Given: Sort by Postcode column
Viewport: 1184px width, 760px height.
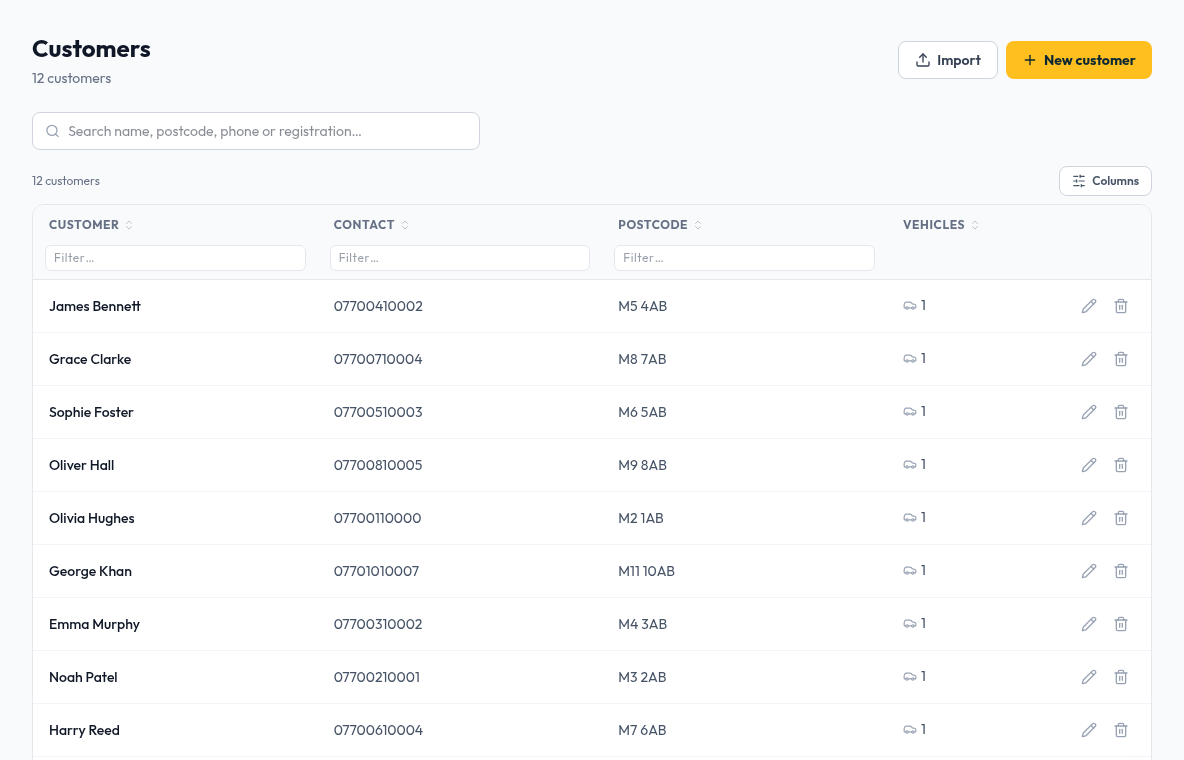Looking at the screenshot, I should (659, 224).
